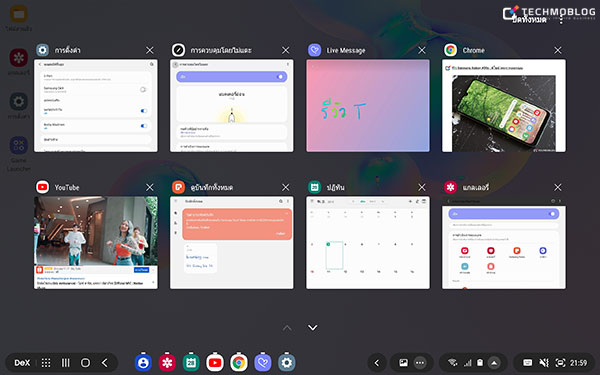Collapse tray with left chevron on right taskbar

[377, 363]
